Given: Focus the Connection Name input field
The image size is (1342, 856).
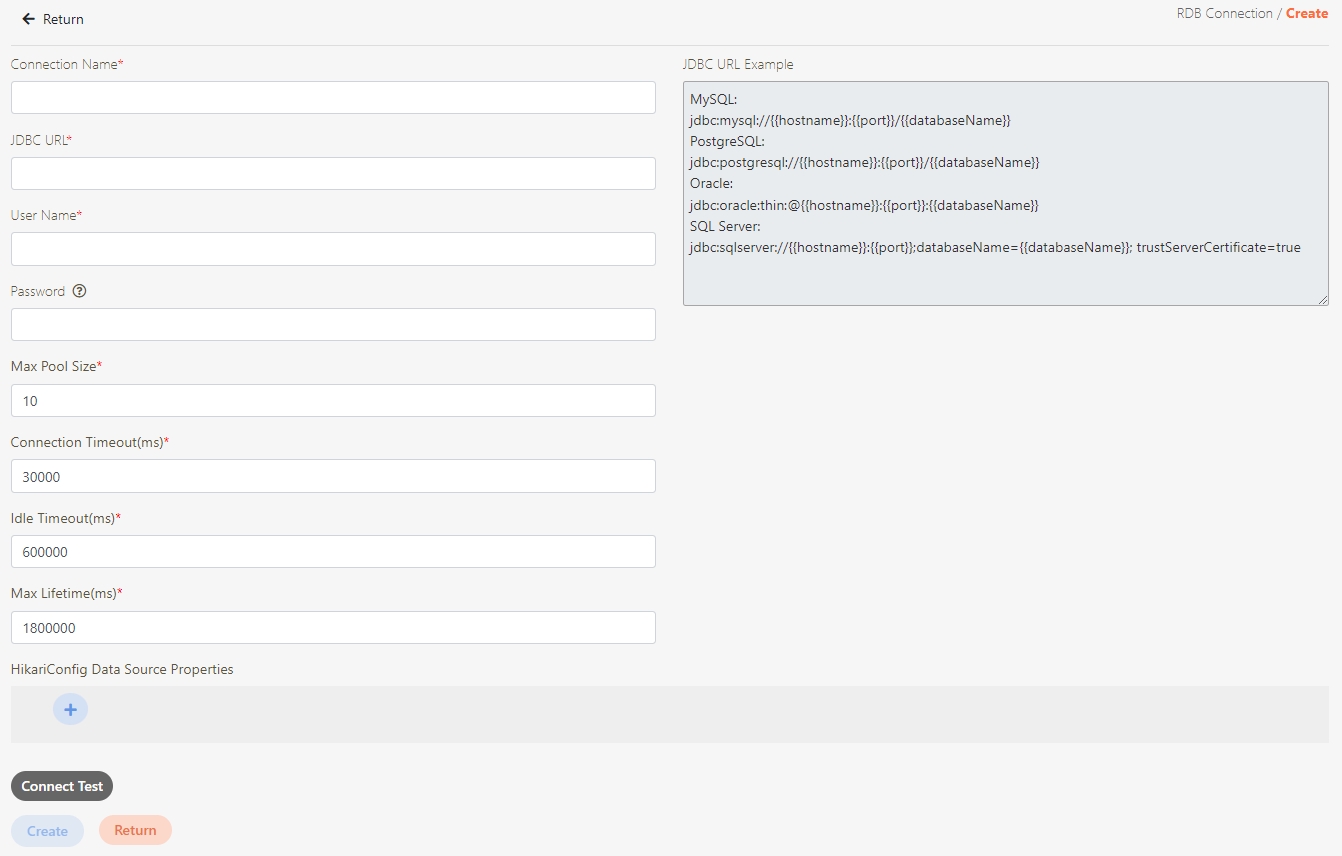Looking at the screenshot, I should pyautogui.click(x=333, y=98).
